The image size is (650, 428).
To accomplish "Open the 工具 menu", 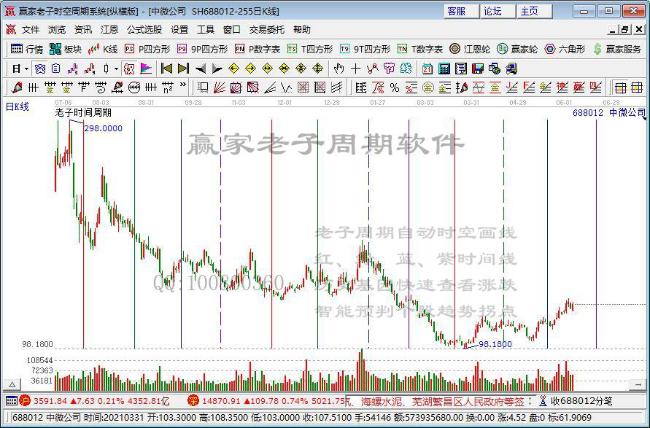I will (x=206, y=30).
